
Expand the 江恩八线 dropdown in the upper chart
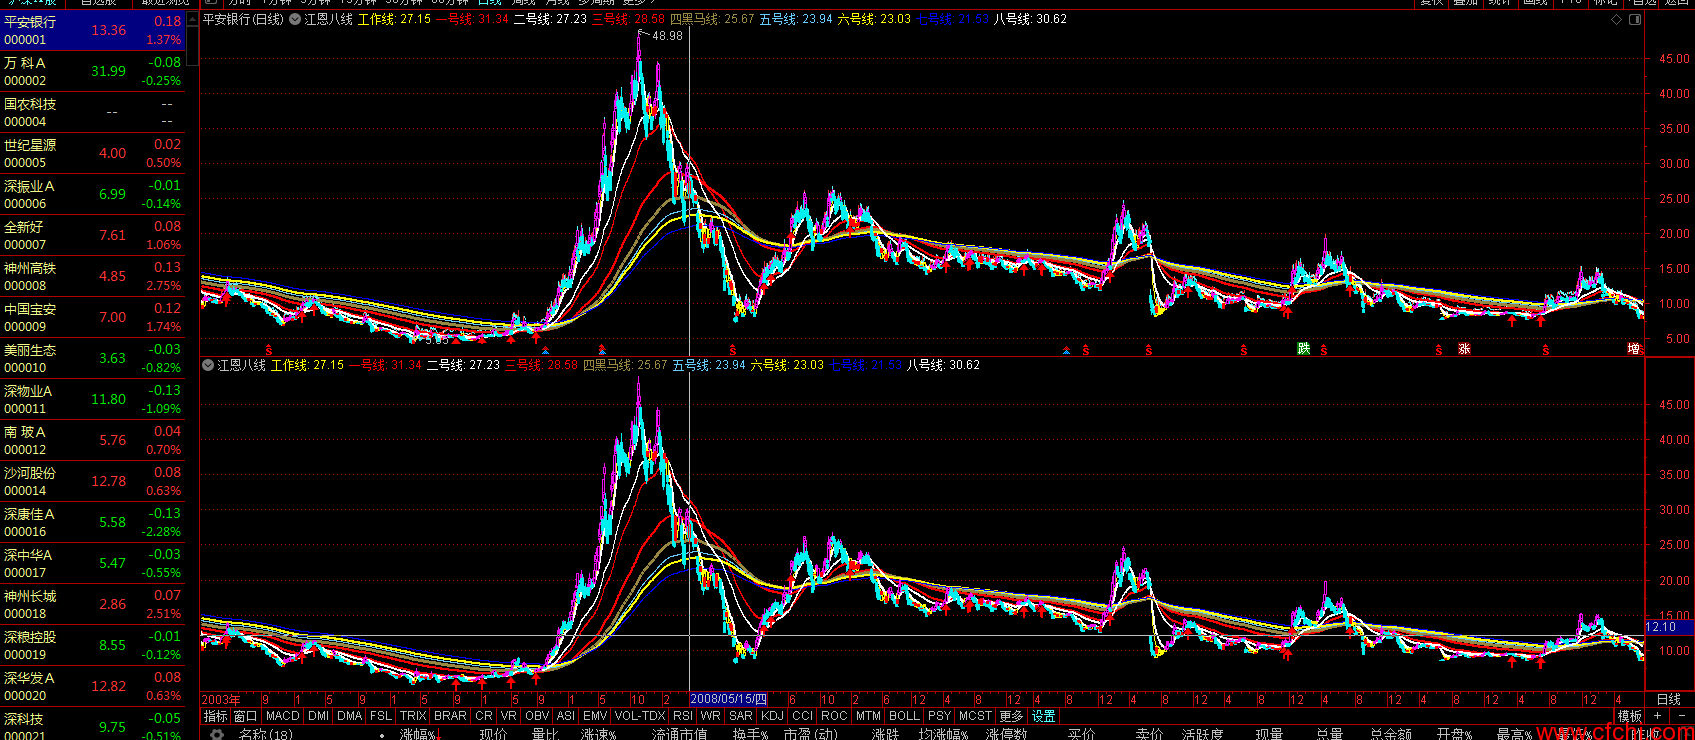coord(295,19)
